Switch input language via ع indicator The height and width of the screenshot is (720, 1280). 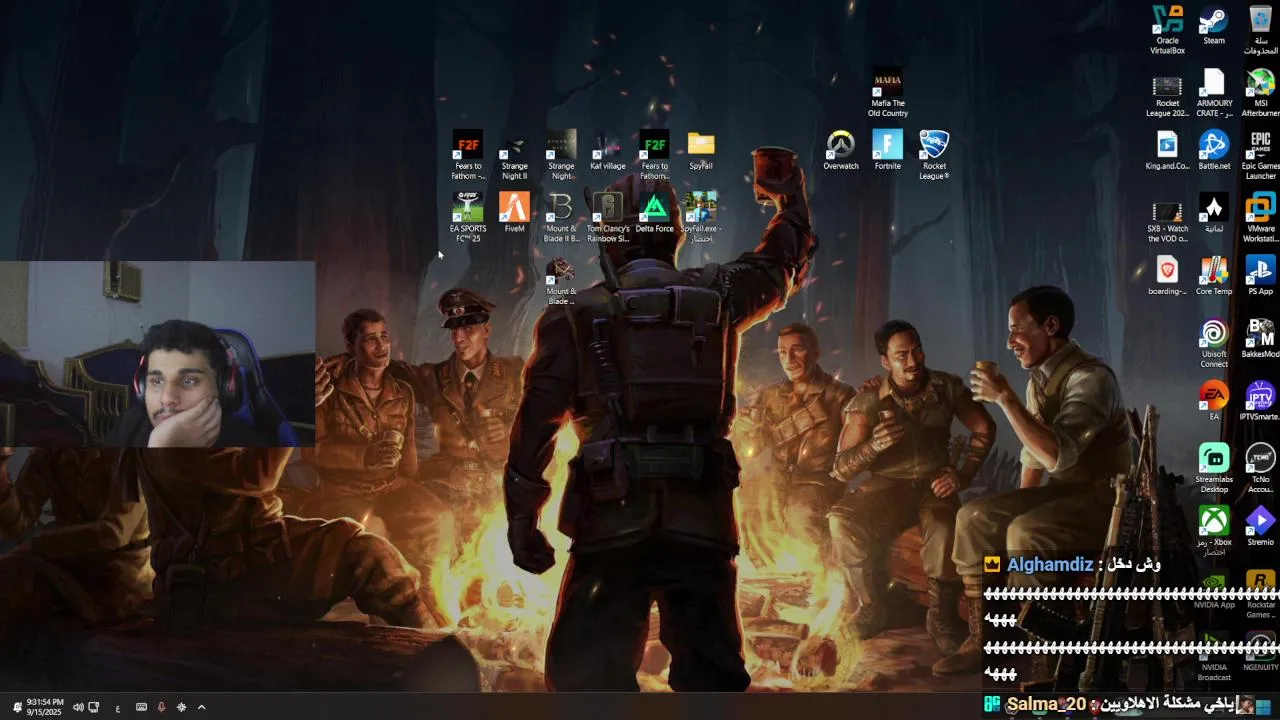[117, 708]
